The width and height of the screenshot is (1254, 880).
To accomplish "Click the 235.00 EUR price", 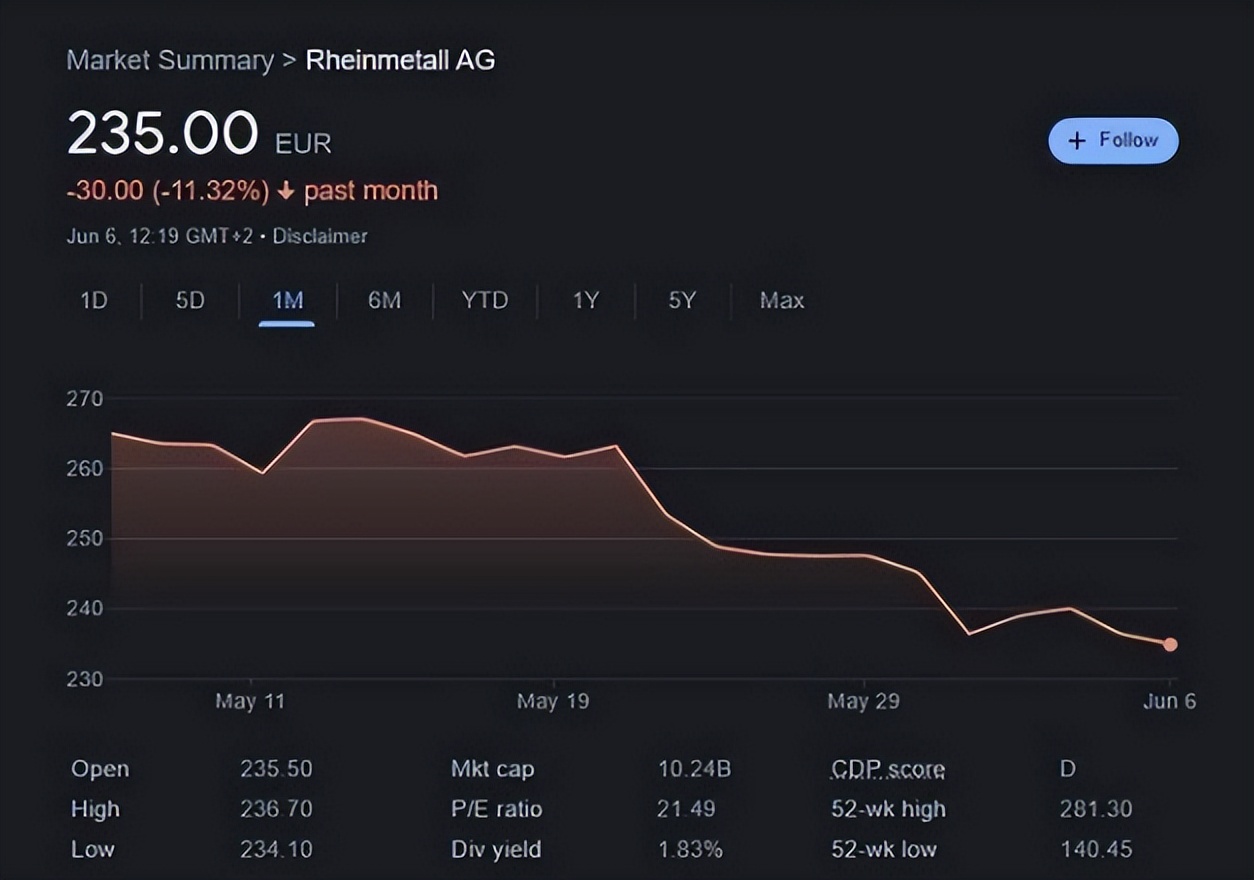I will coord(163,135).
